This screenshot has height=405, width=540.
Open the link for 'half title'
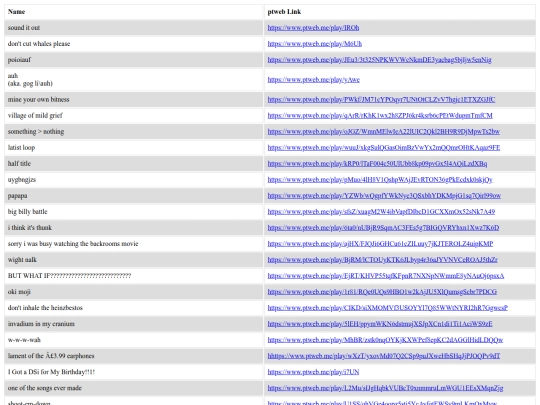coord(377,164)
